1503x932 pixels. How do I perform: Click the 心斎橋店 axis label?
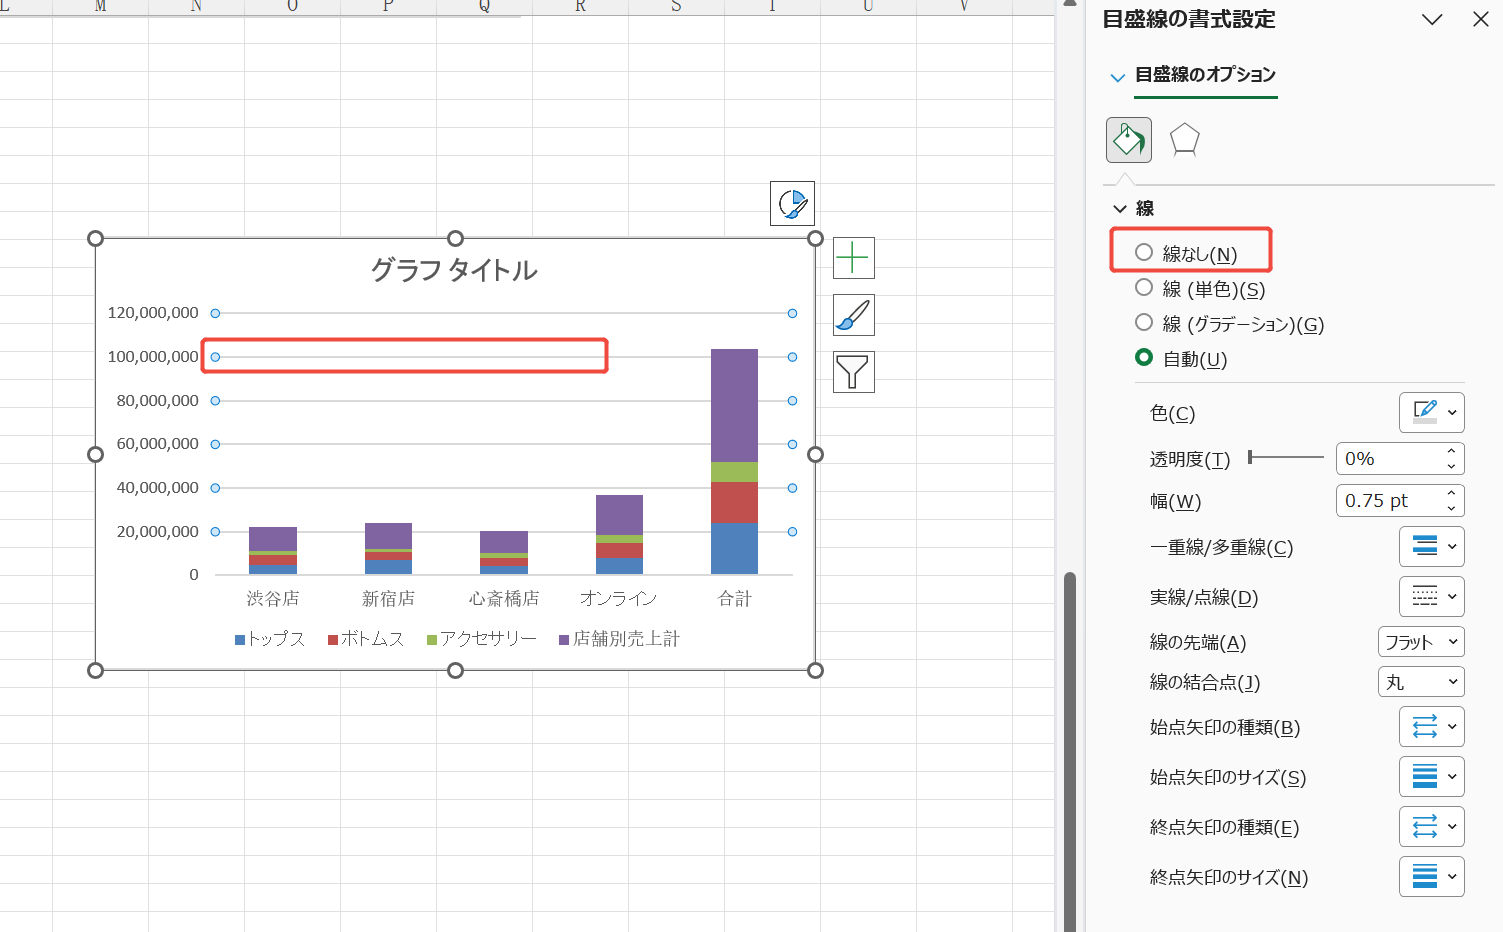[504, 598]
